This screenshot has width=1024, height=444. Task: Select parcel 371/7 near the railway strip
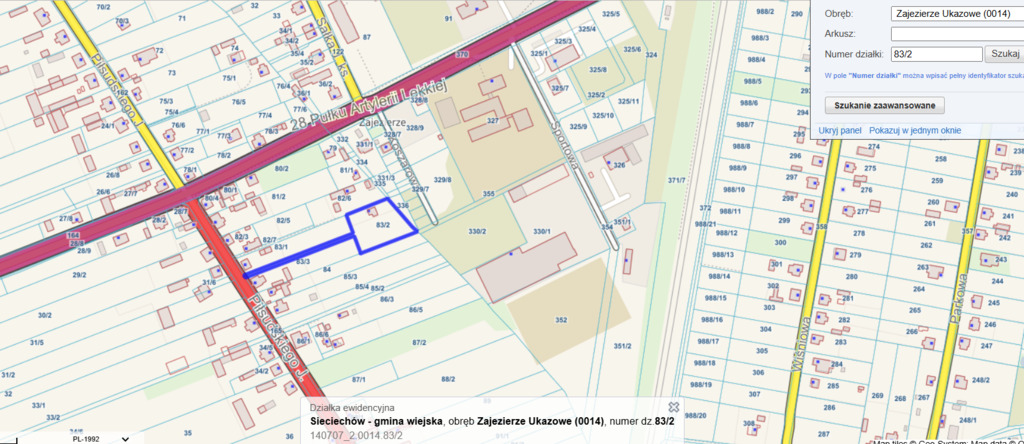[676, 180]
